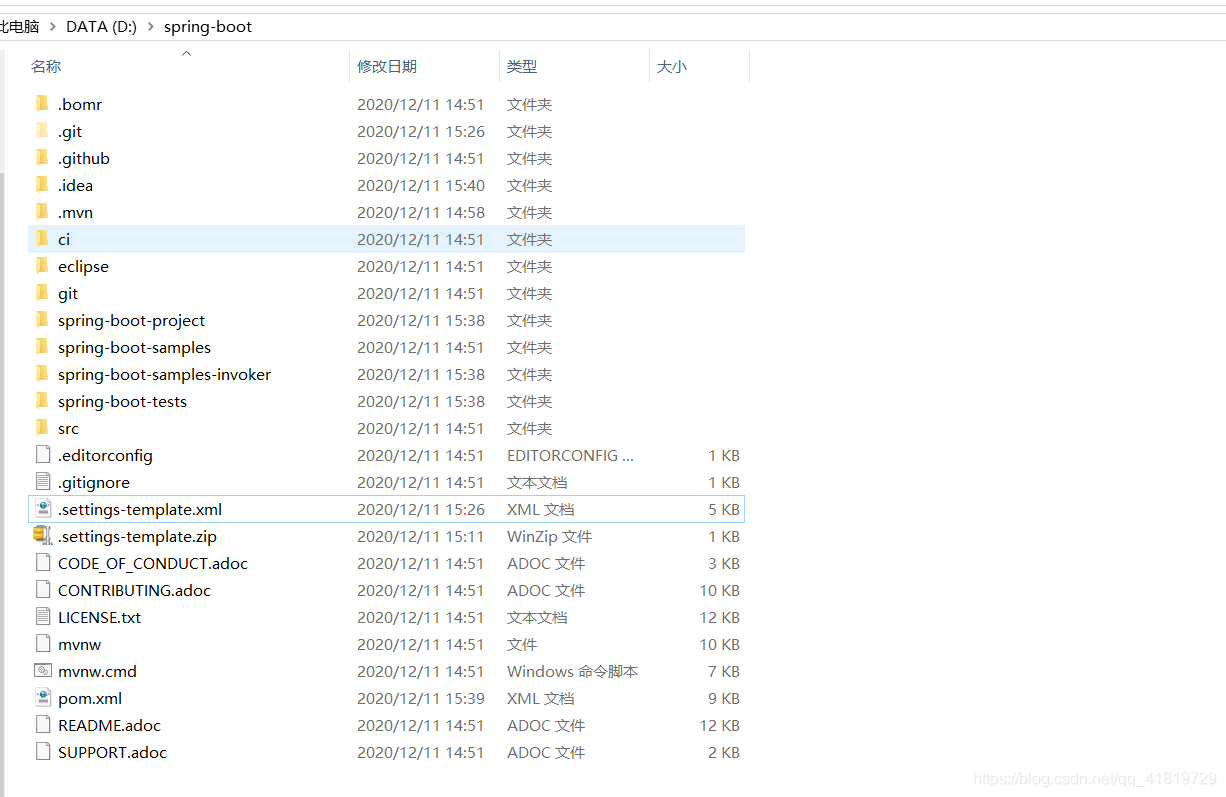
Task: Click the spring-boot-samples folder icon
Action: point(42,347)
